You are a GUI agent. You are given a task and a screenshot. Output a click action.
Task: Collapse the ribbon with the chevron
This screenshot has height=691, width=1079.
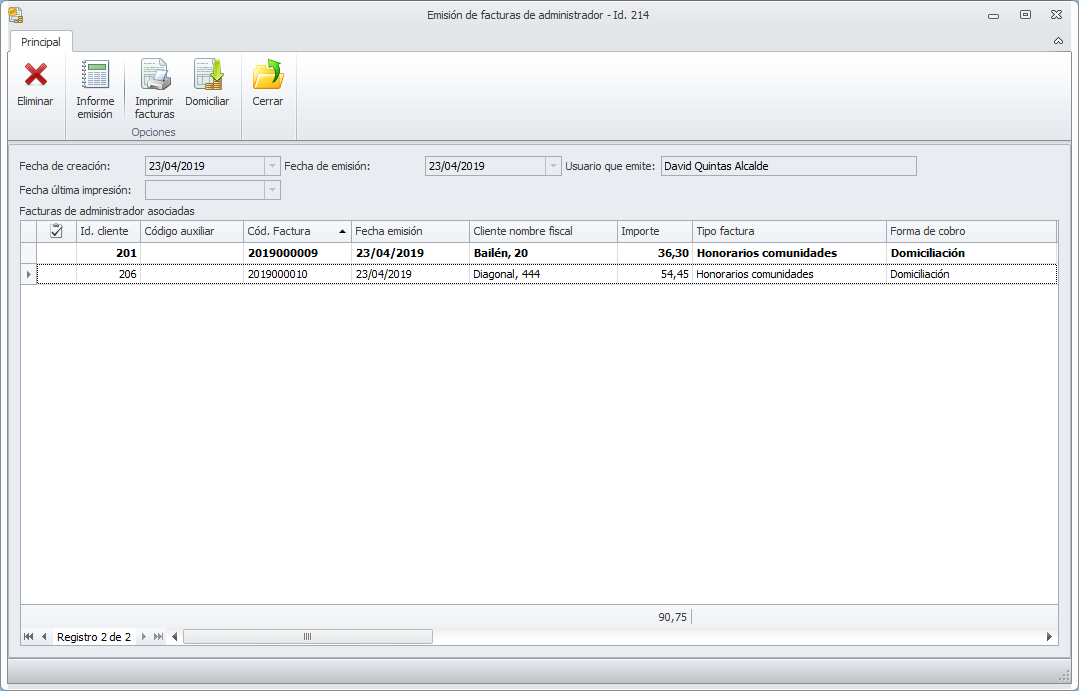[1058, 41]
